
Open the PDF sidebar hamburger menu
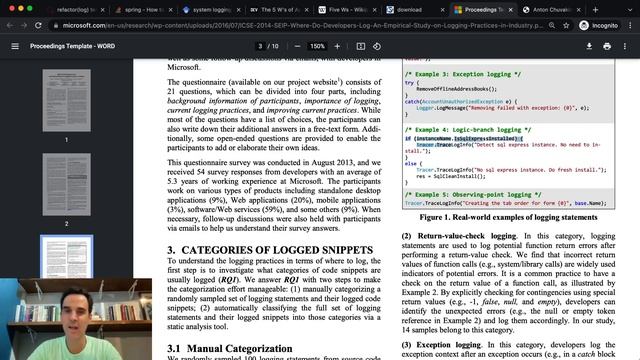pyautogui.click(x=15, y=46)
